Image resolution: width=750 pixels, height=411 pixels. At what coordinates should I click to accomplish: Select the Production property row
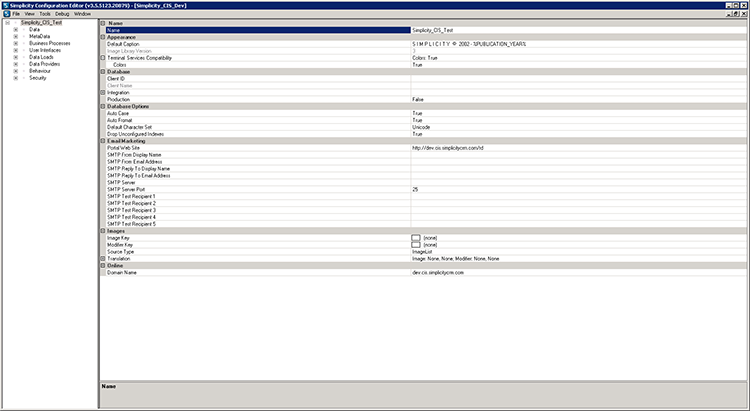pyautogui.click(x=258, y=100)
